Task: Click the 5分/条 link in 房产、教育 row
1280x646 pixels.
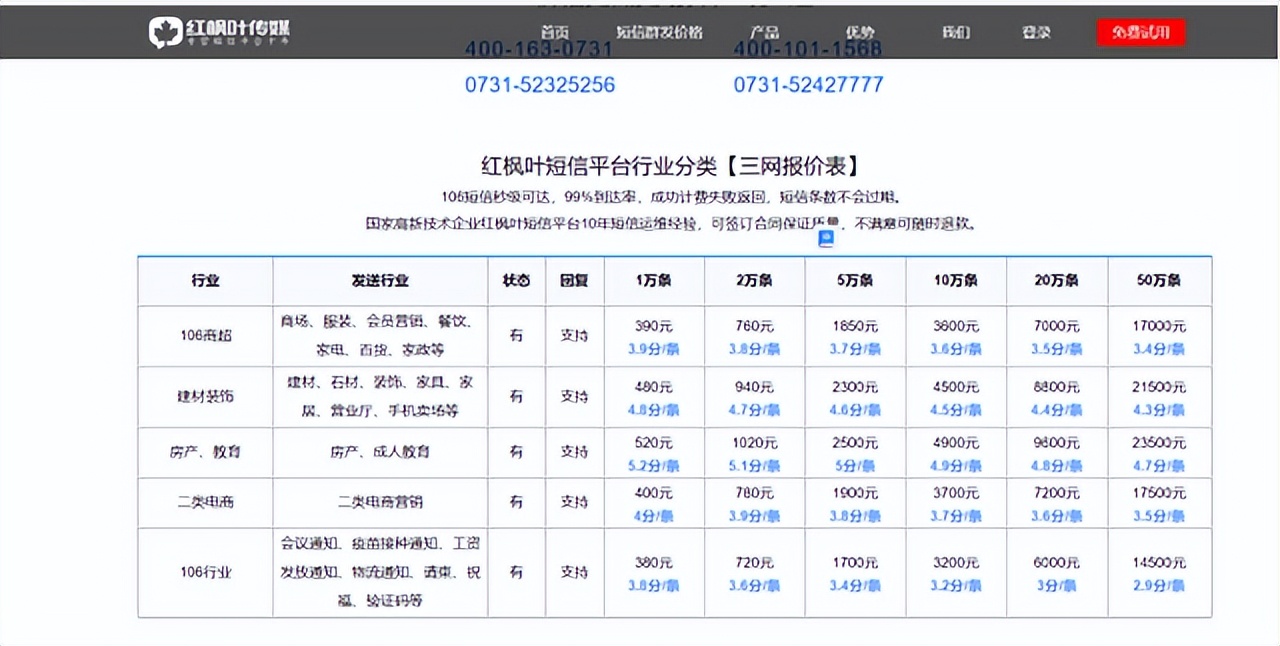Action: (x=855, y=465)
